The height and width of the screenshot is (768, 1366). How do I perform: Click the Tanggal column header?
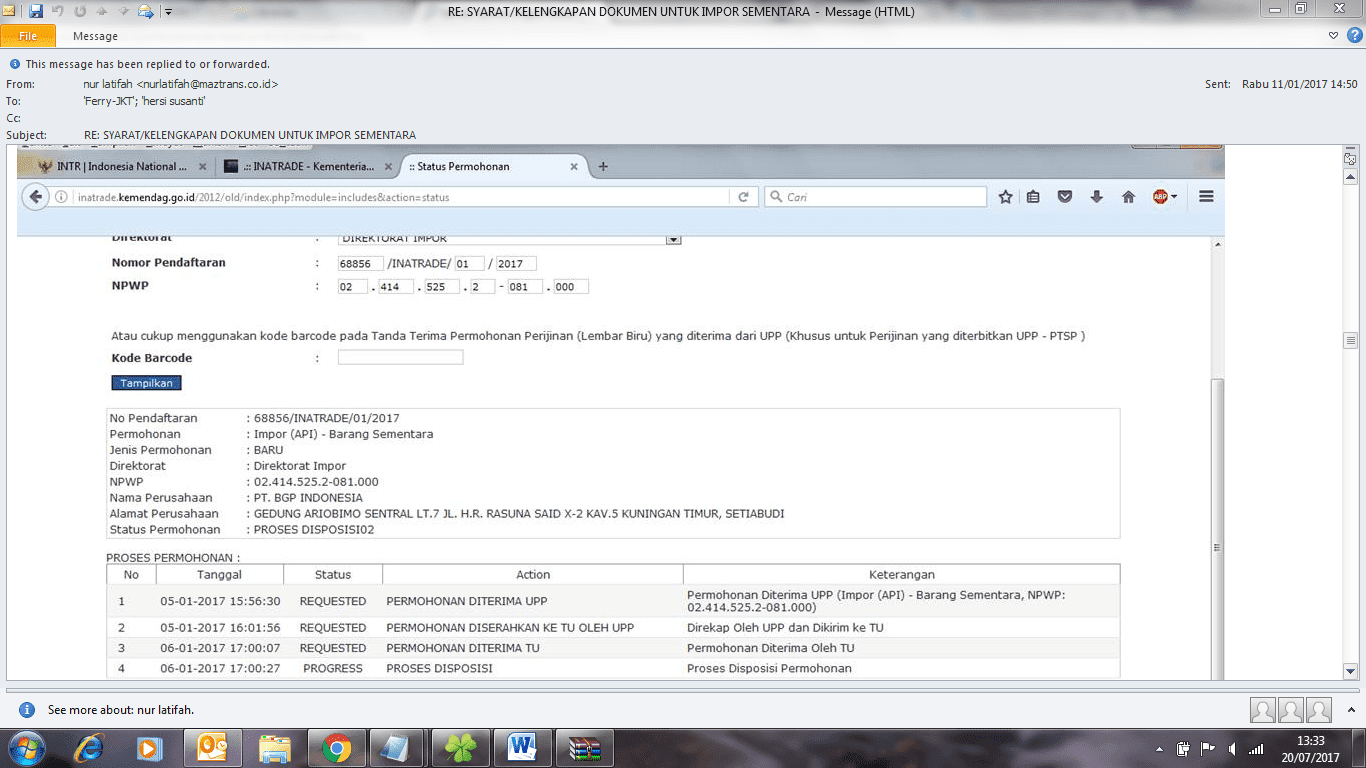(219, 575)
